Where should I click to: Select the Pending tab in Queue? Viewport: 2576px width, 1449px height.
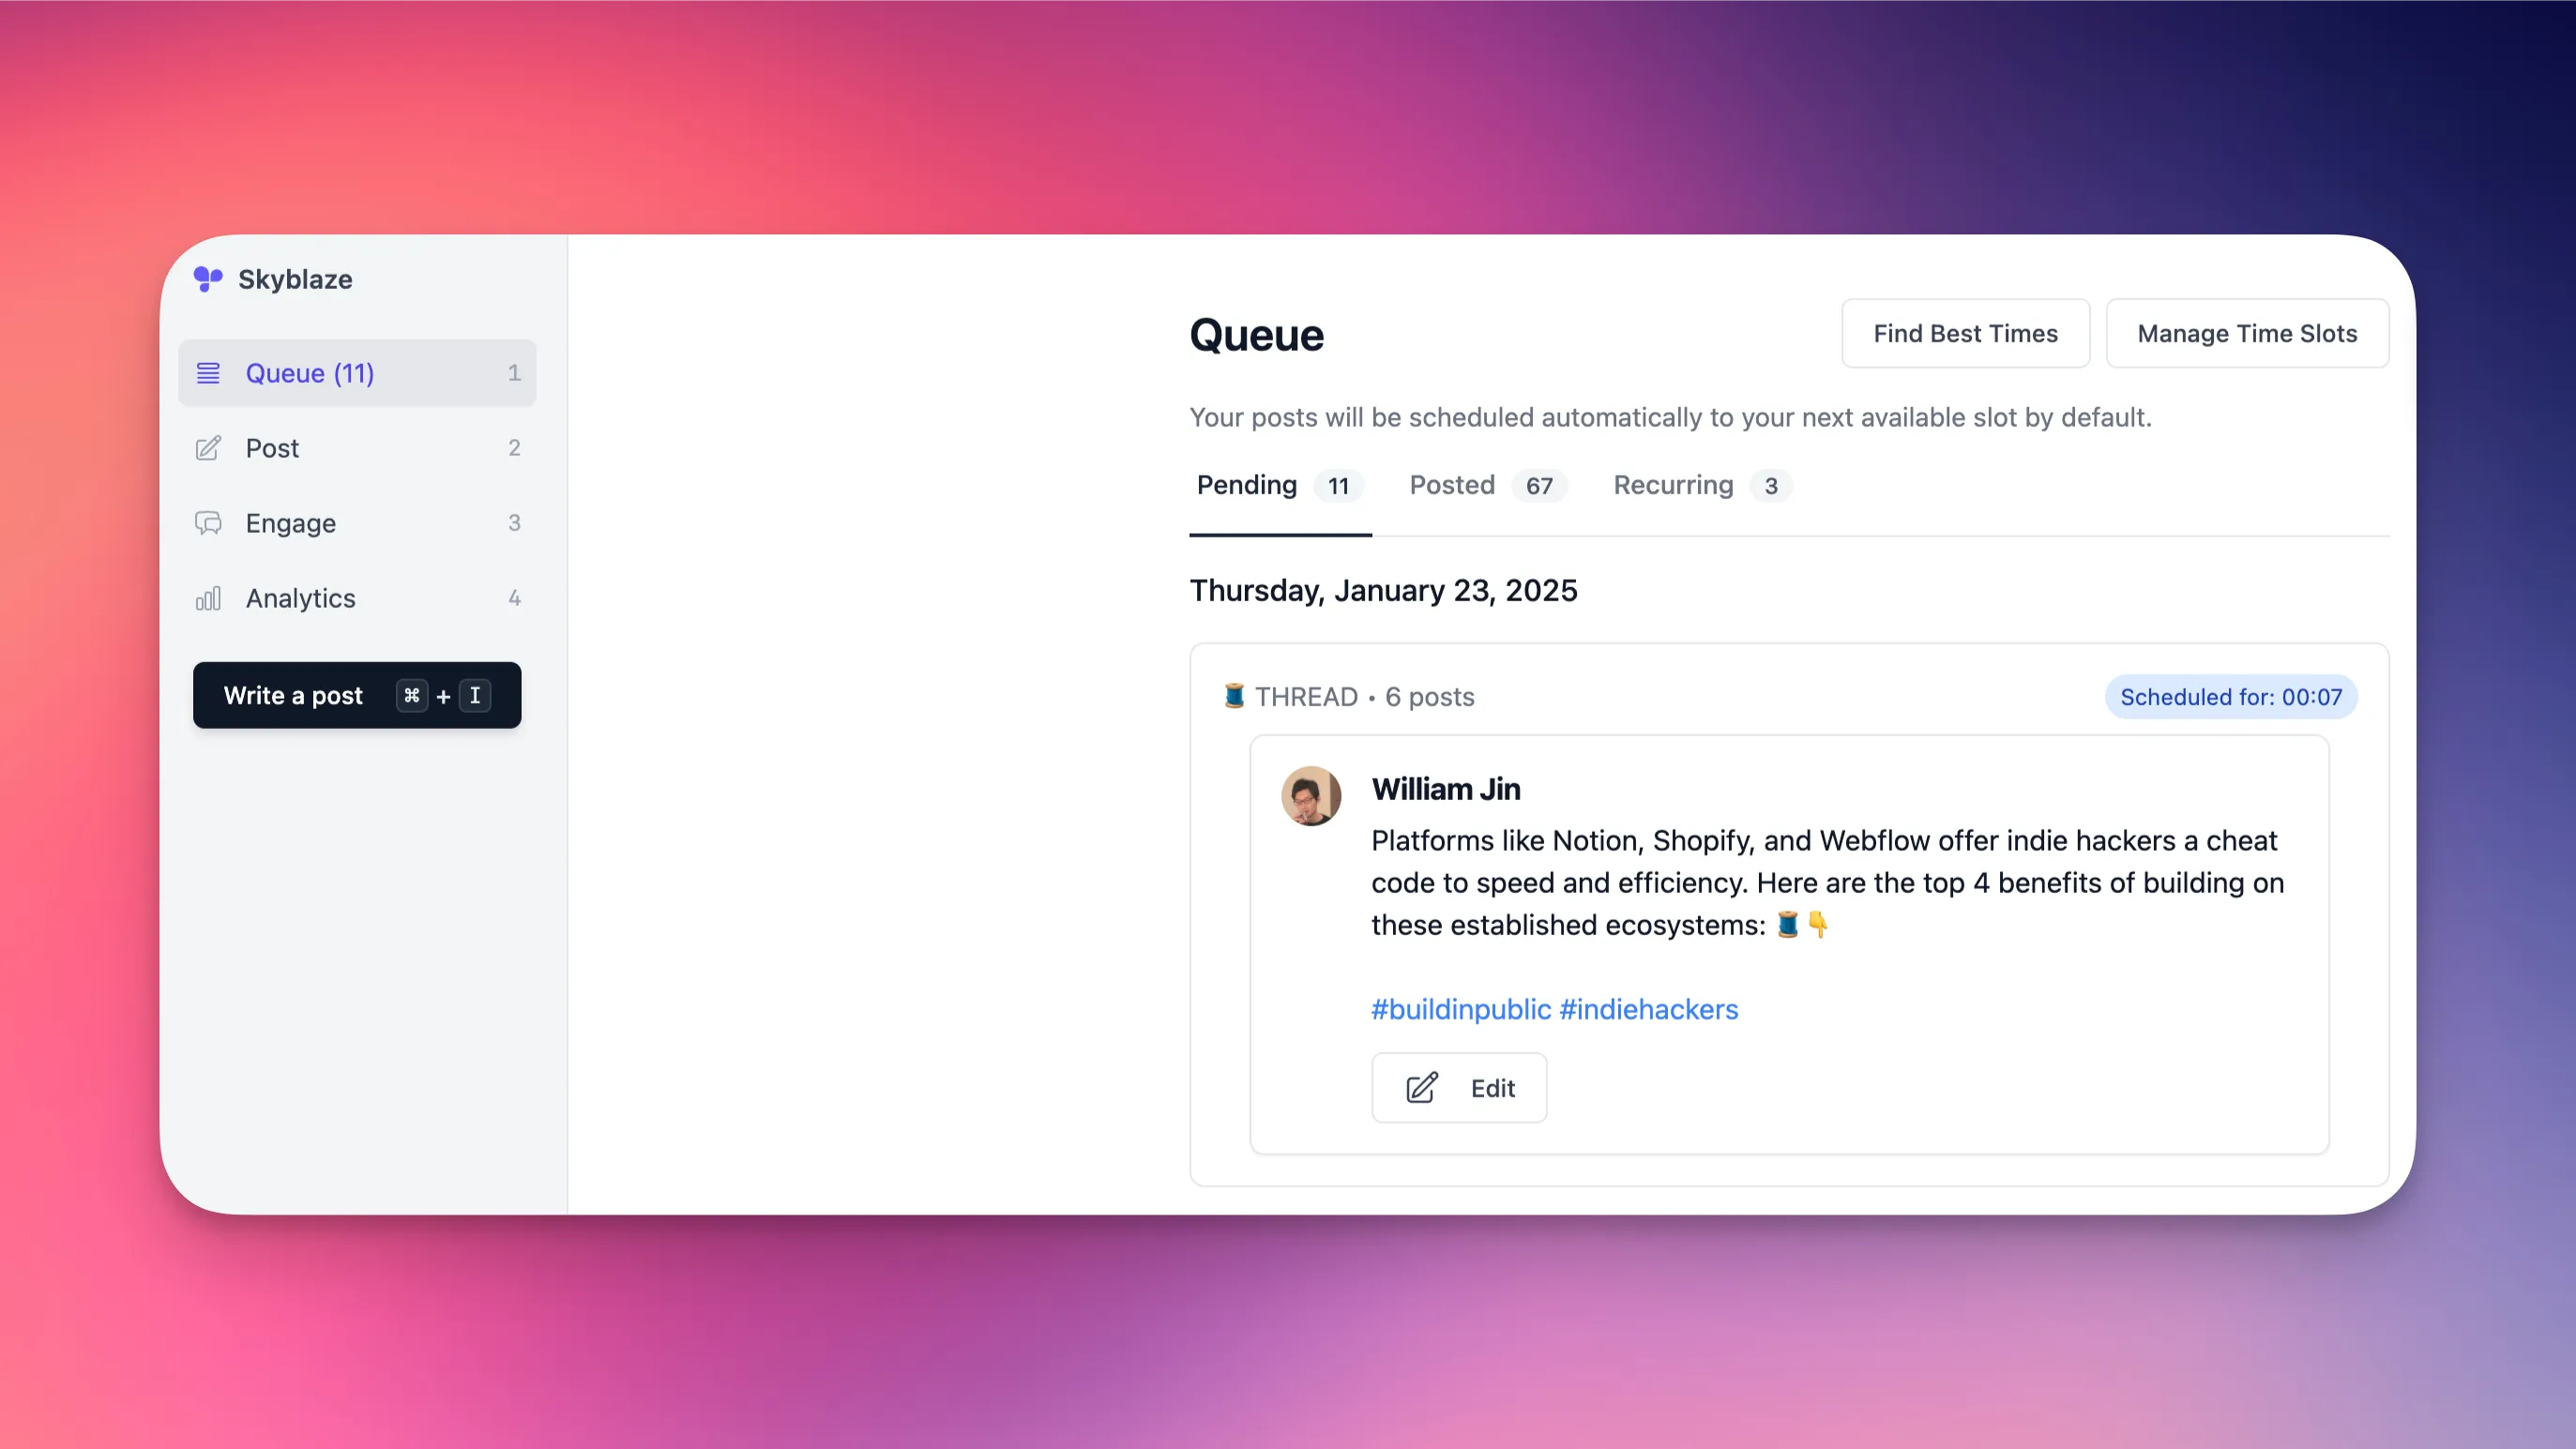click(1246, 485)
